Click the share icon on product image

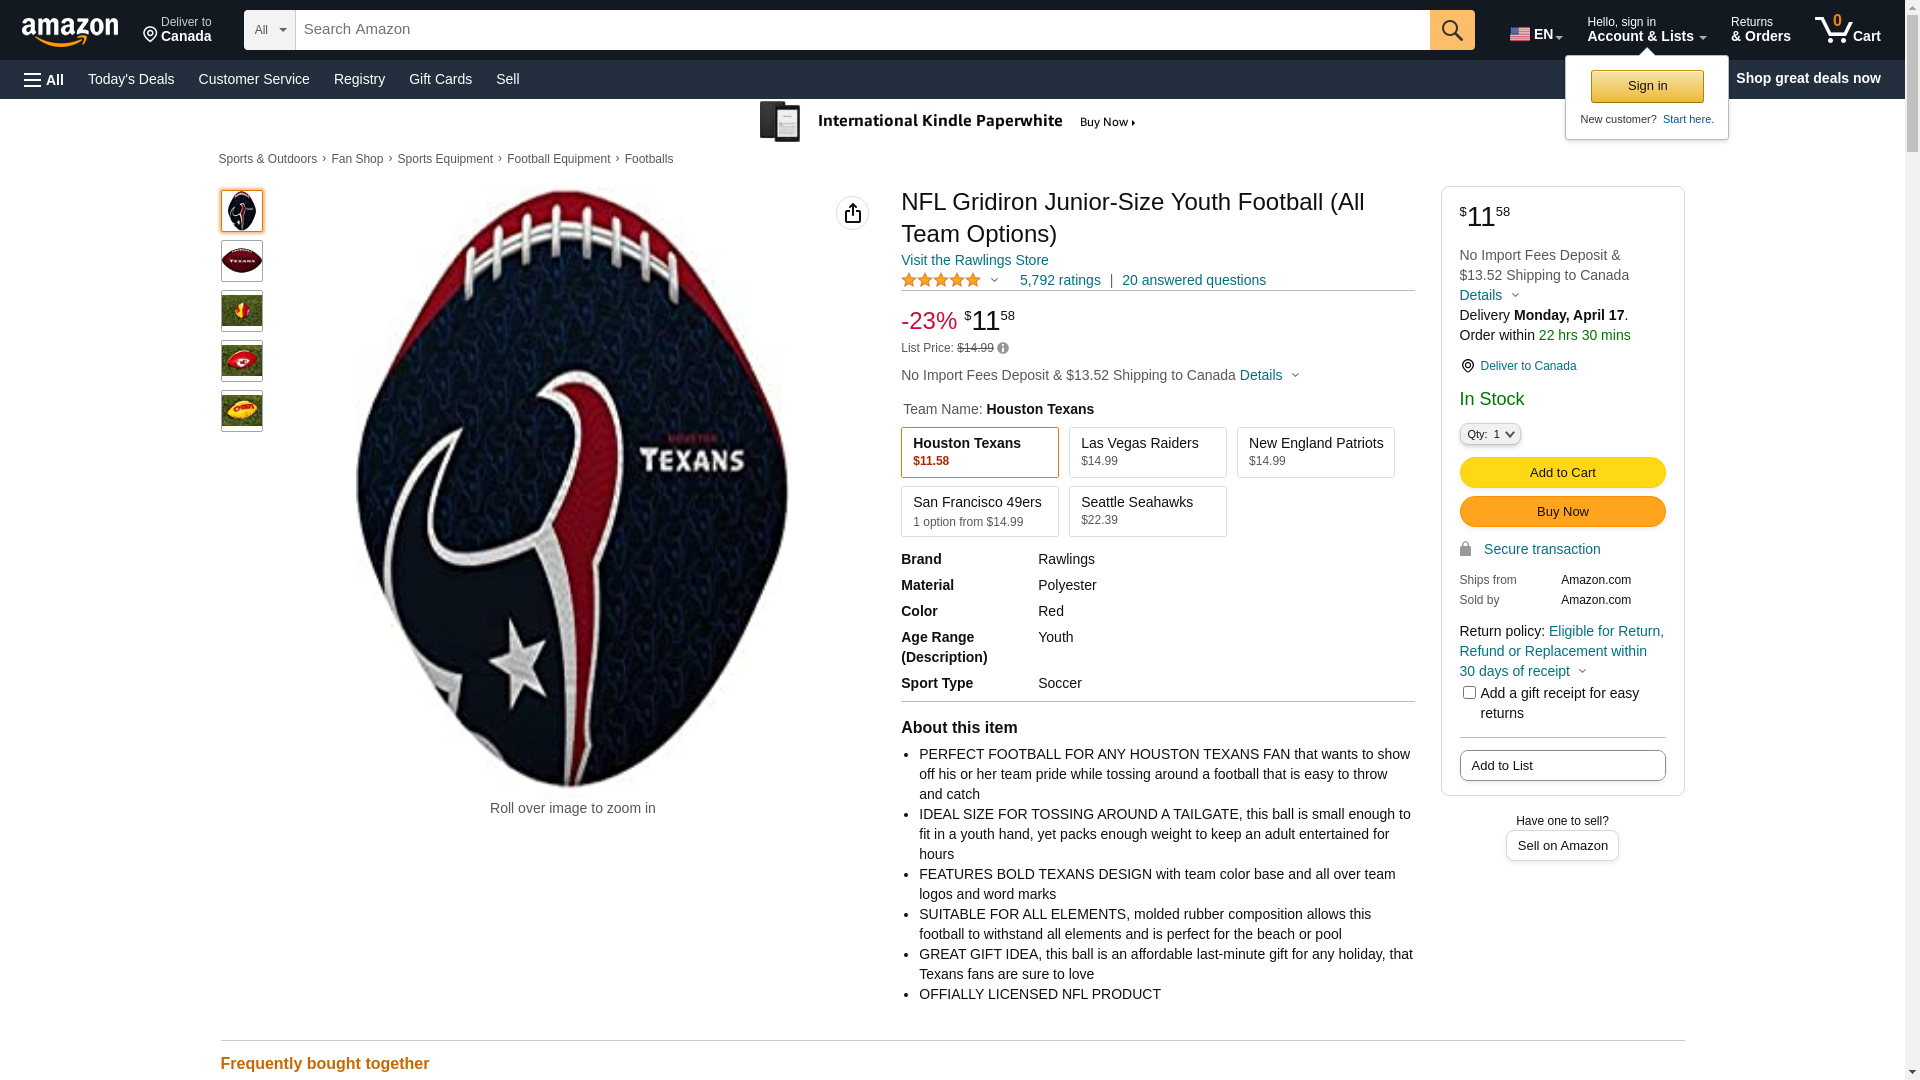coord(852,213)
